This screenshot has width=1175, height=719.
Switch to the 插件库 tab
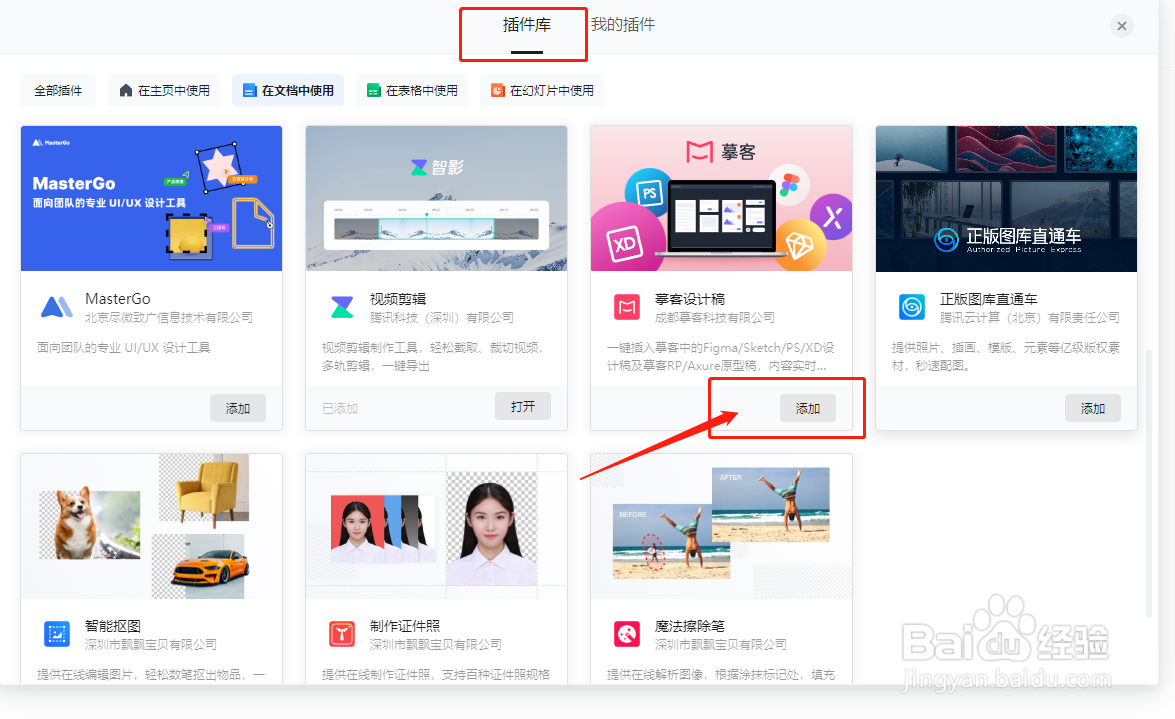tap(526, 25)
